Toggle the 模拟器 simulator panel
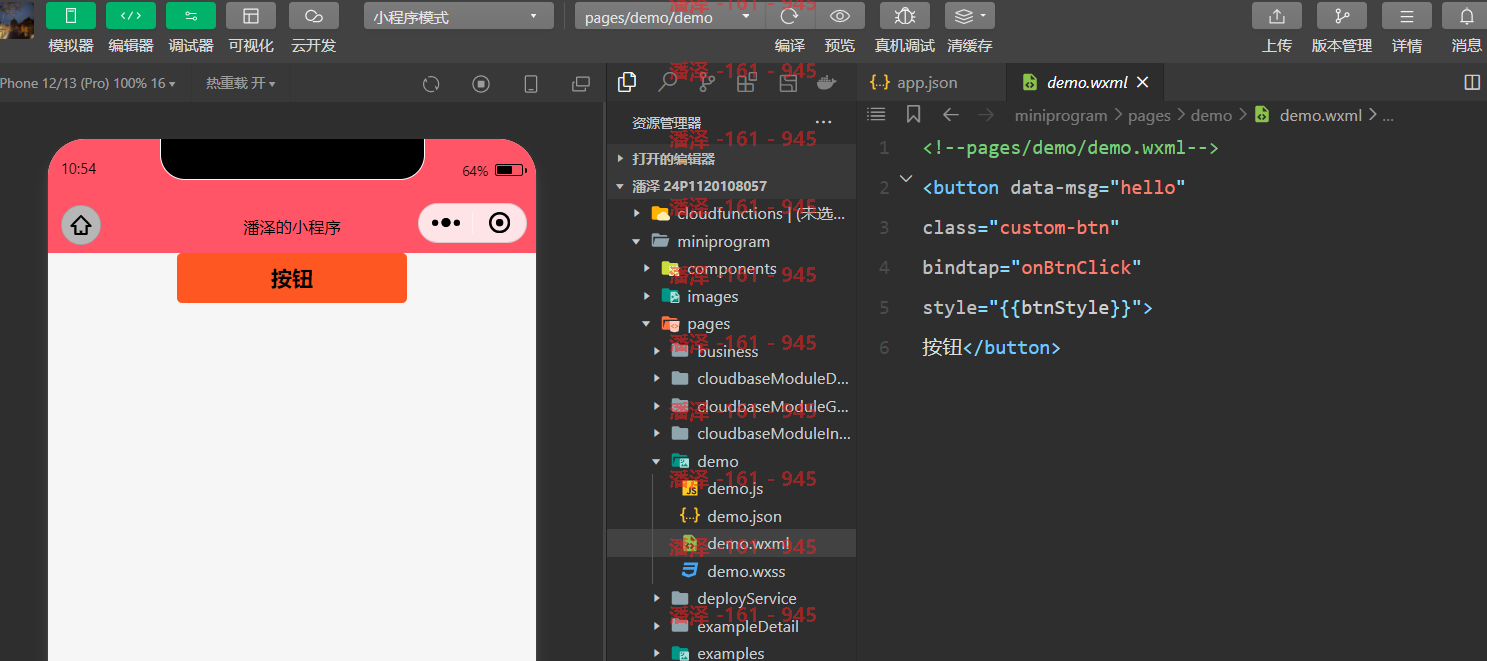 coord(71,16)
